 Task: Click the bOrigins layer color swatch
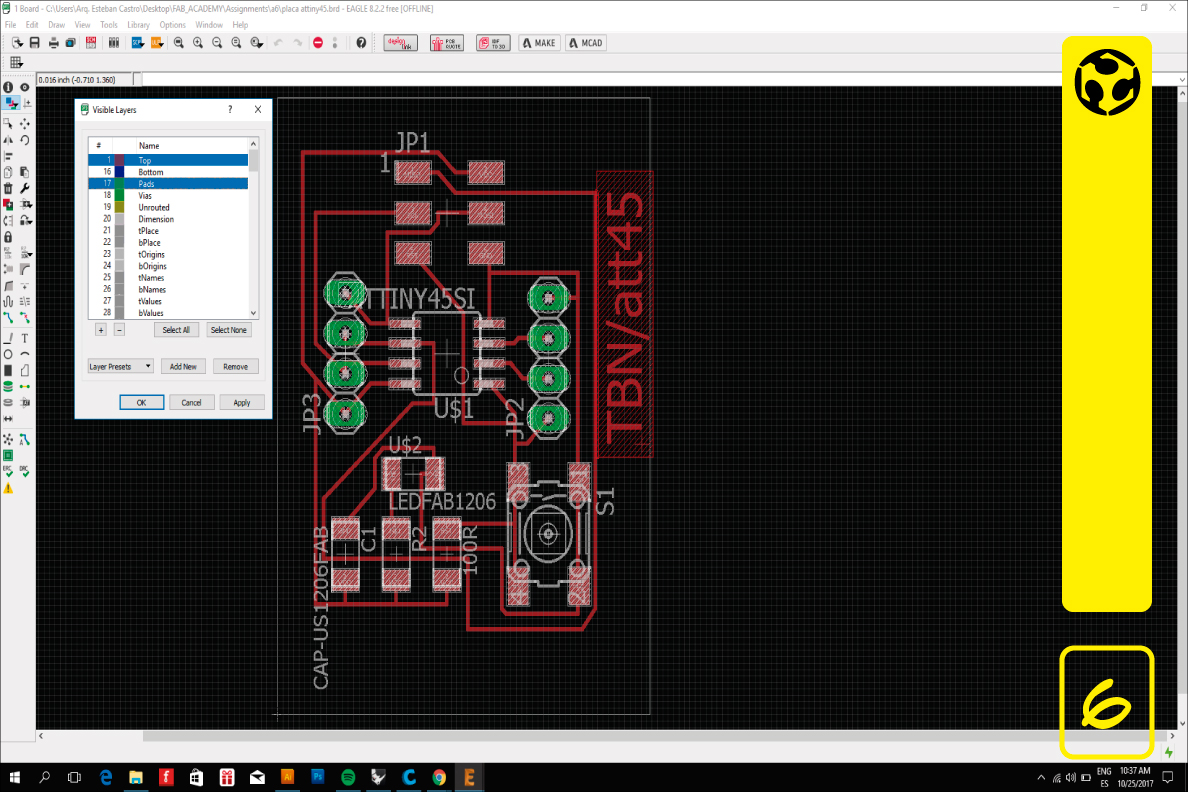(120, 266)
